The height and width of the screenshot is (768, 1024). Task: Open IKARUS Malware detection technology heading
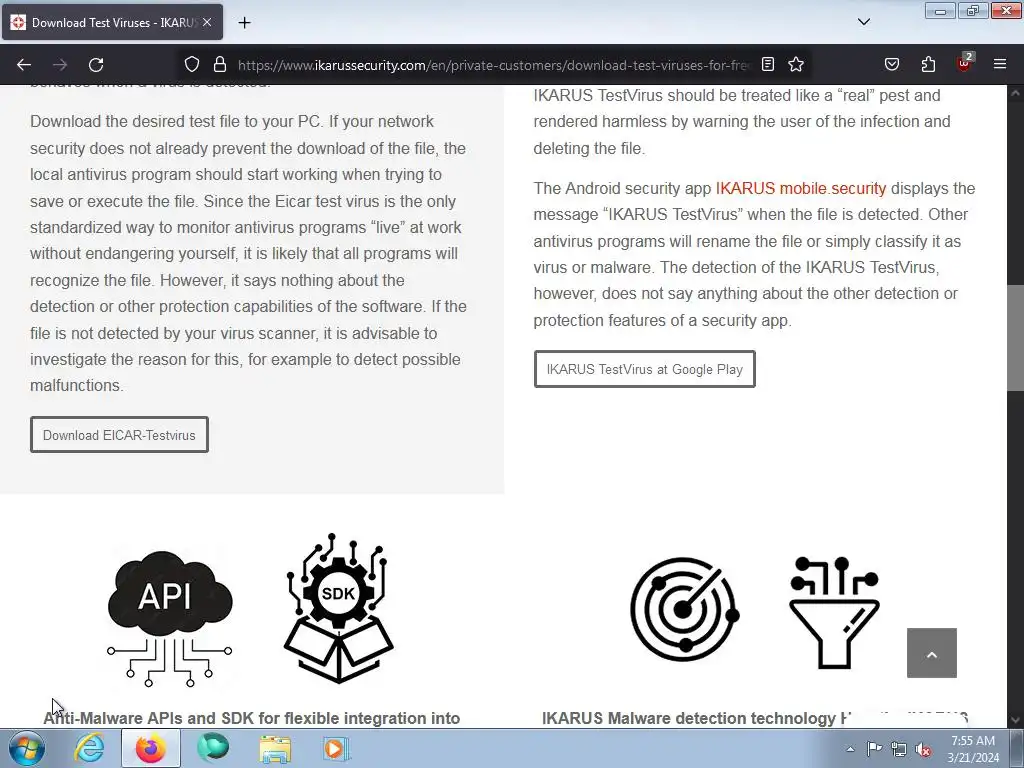click(754, 718)
